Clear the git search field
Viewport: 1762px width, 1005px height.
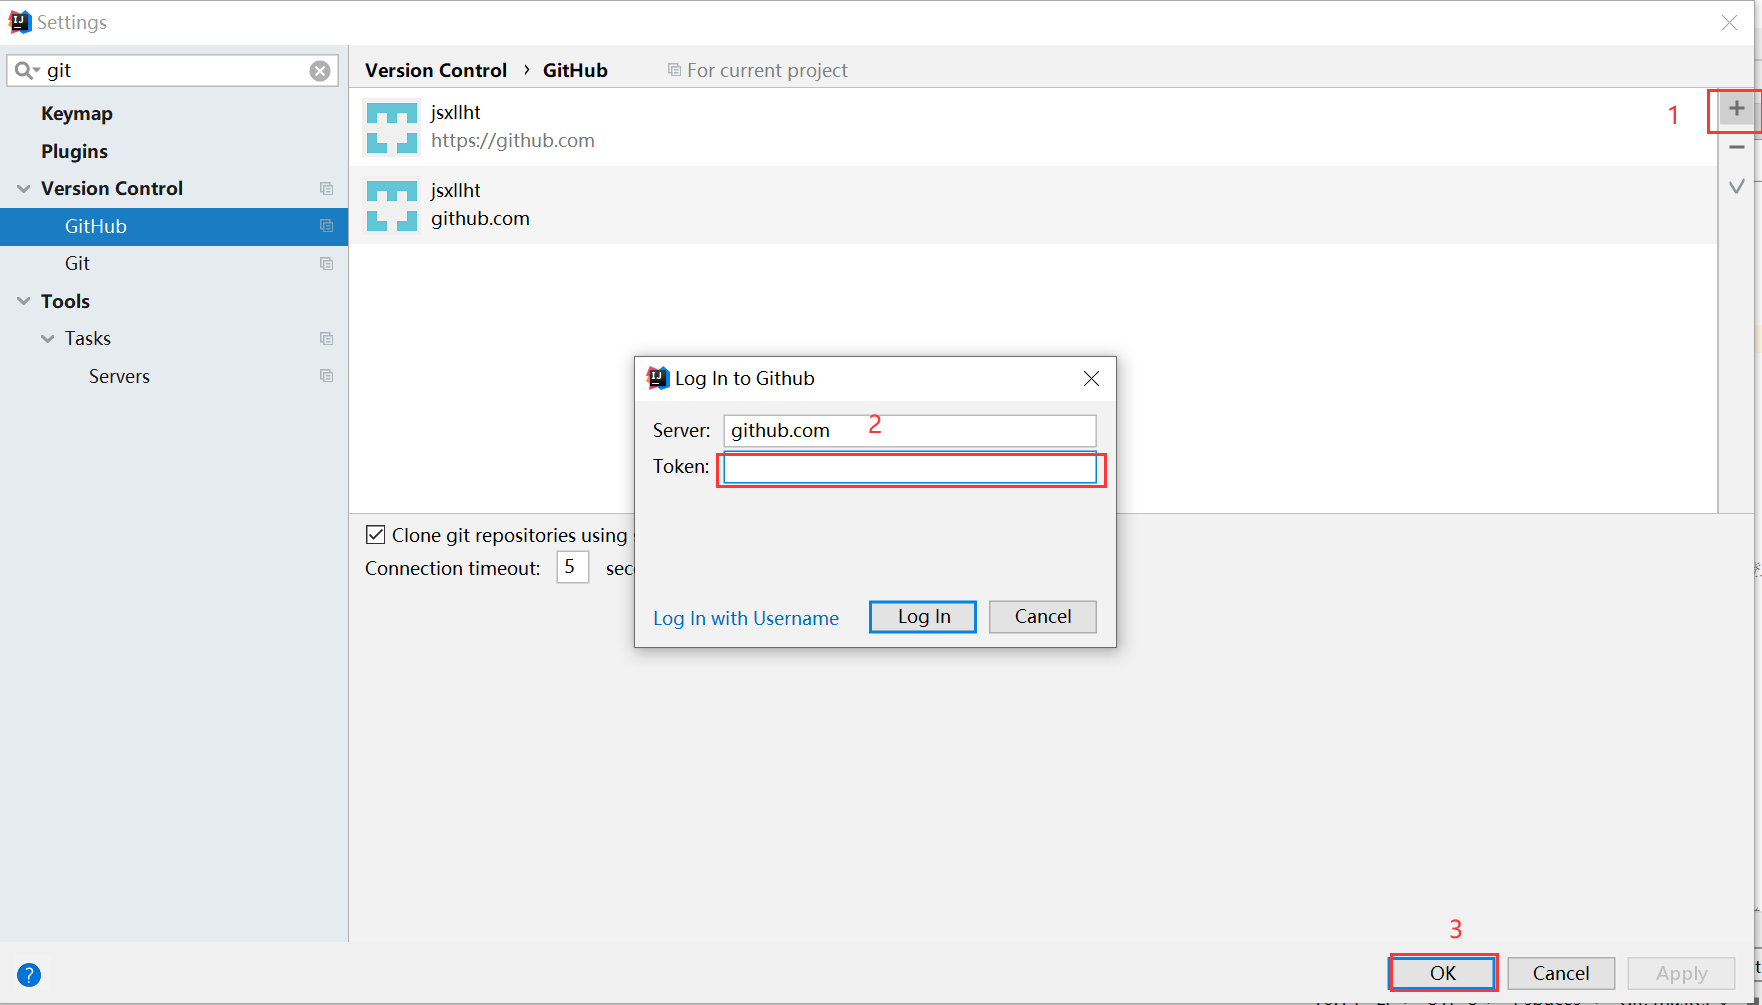coord(320,71)
